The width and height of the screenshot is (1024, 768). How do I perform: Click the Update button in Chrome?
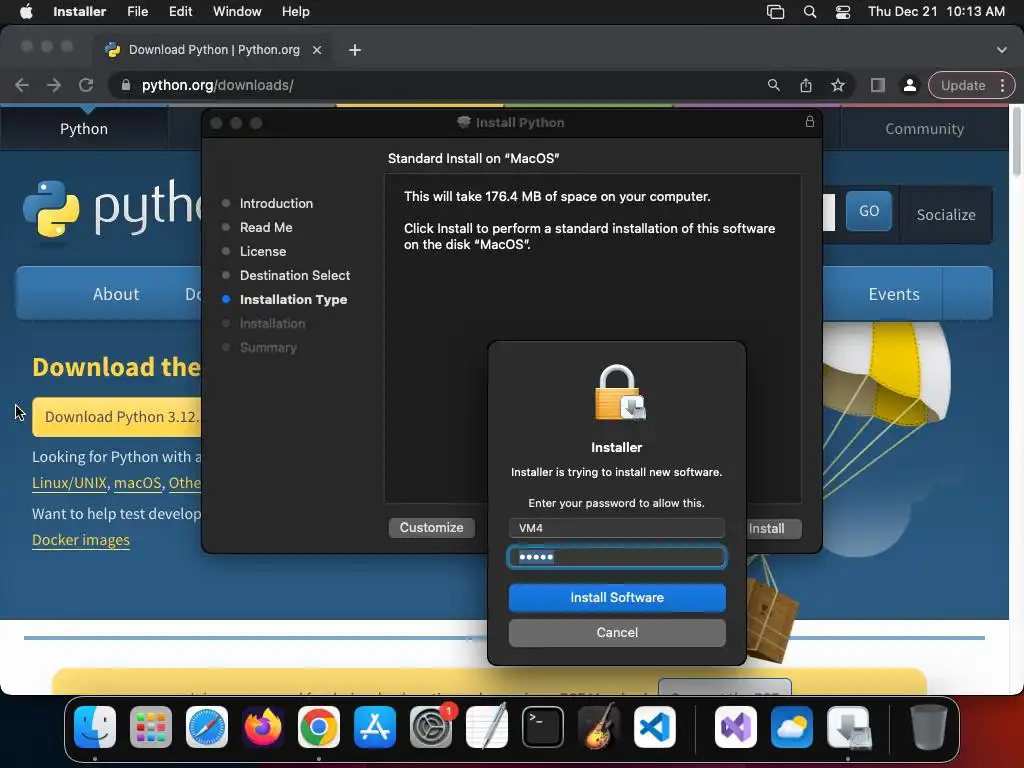coord(963,85)
